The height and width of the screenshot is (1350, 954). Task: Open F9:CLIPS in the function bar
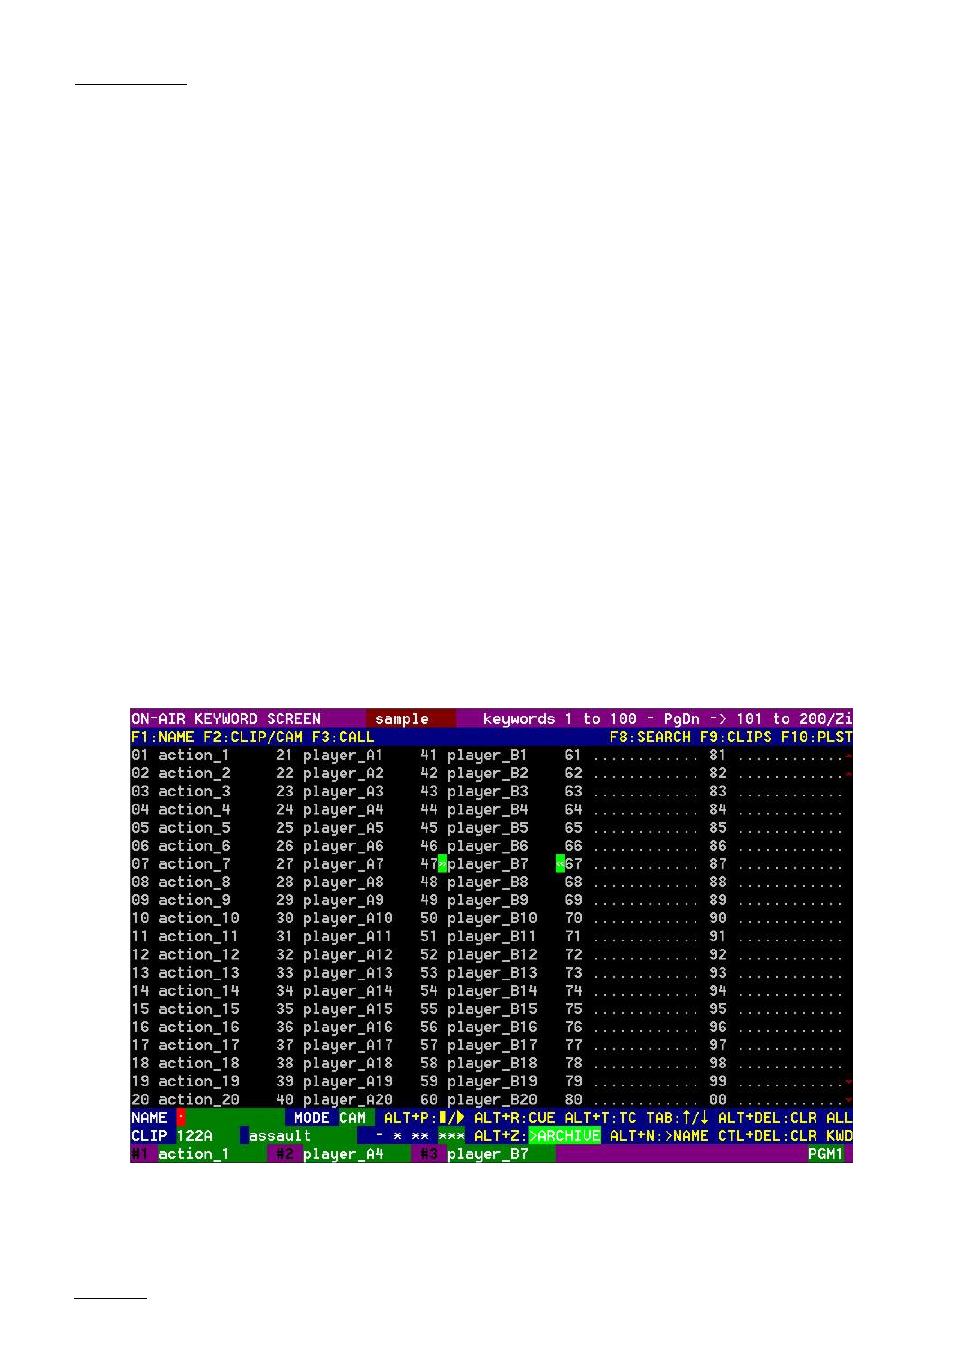click(736, 737)
